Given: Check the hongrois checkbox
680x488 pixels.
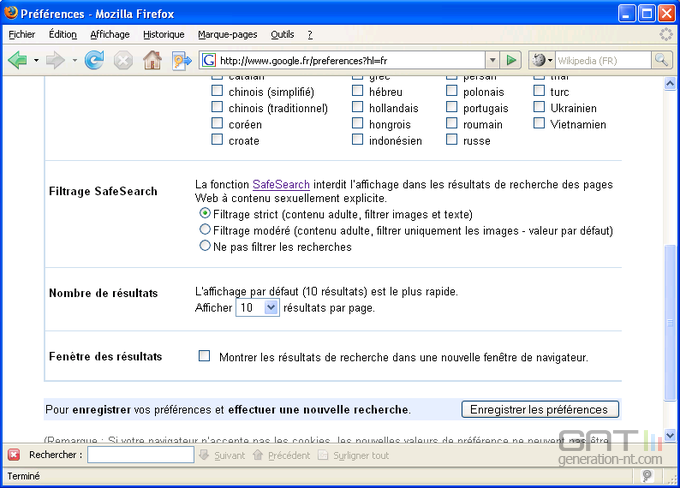Looking at the screenshot, I should point(357,123).
